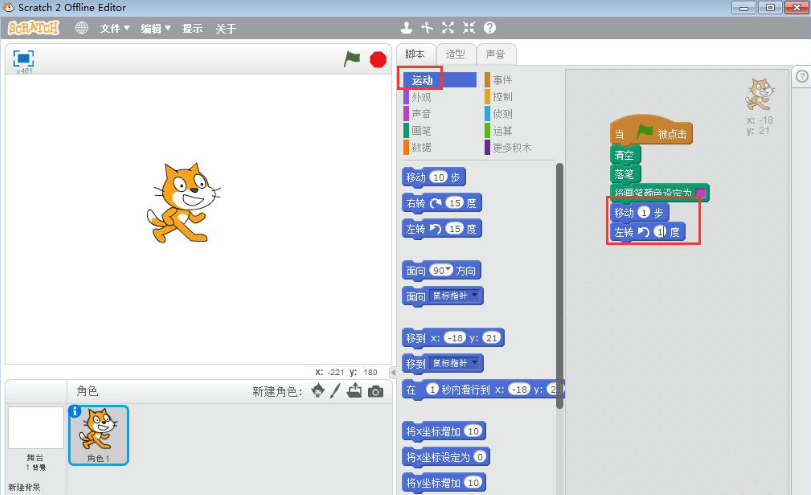811x495 pixels.
Task: Switch to the 声音 tab
Action: pyautogui.click(x=495, y=54)
